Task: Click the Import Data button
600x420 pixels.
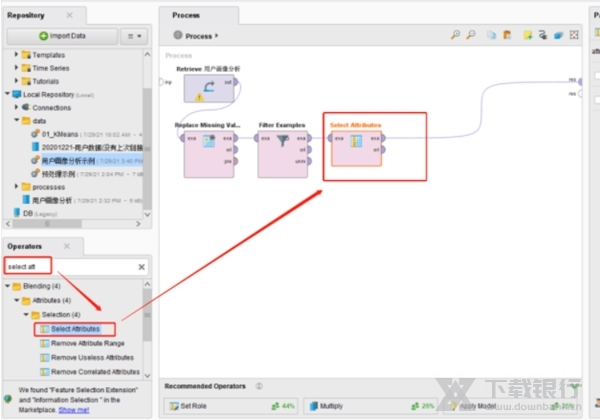Action: (x=64, y=36)
